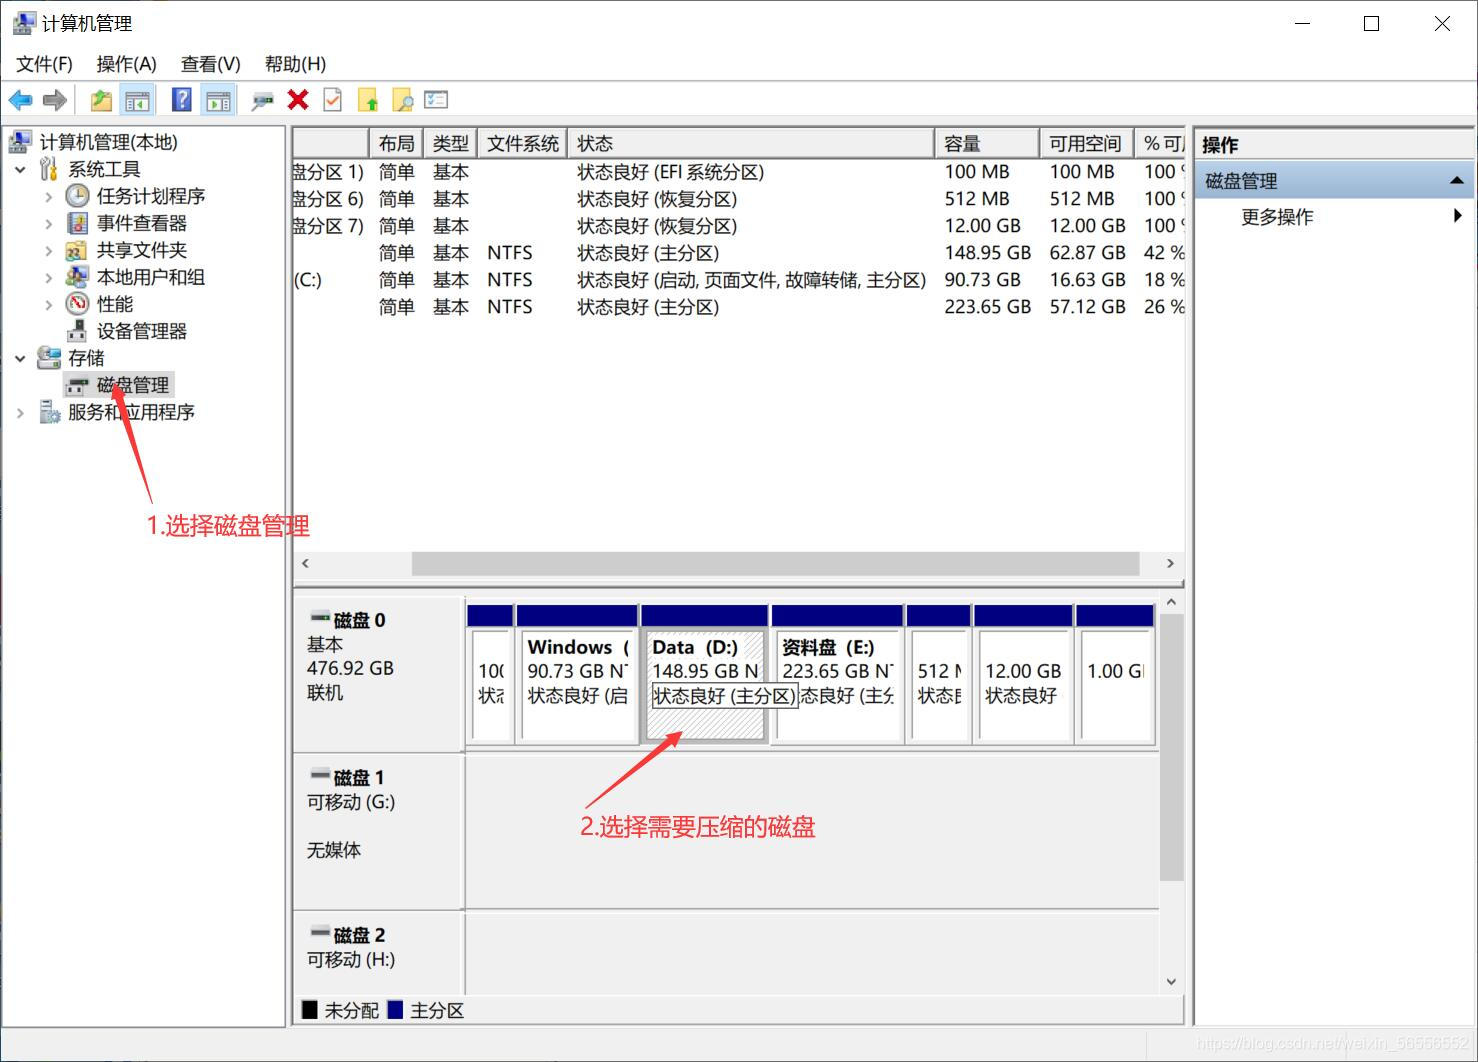Sort by the 类型 column header
Image resolution: width=1478 pixels, height=1062 pixels.
tap(450, 144)
